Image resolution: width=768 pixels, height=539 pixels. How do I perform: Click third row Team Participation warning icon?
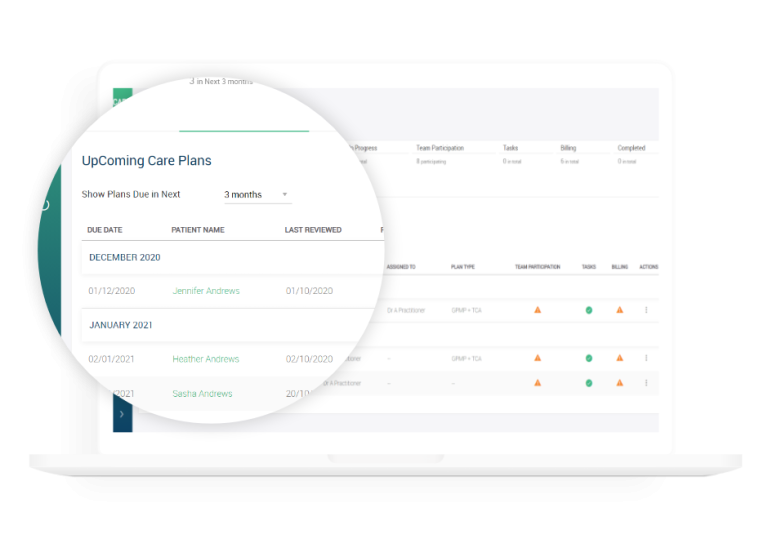[537, 383]
